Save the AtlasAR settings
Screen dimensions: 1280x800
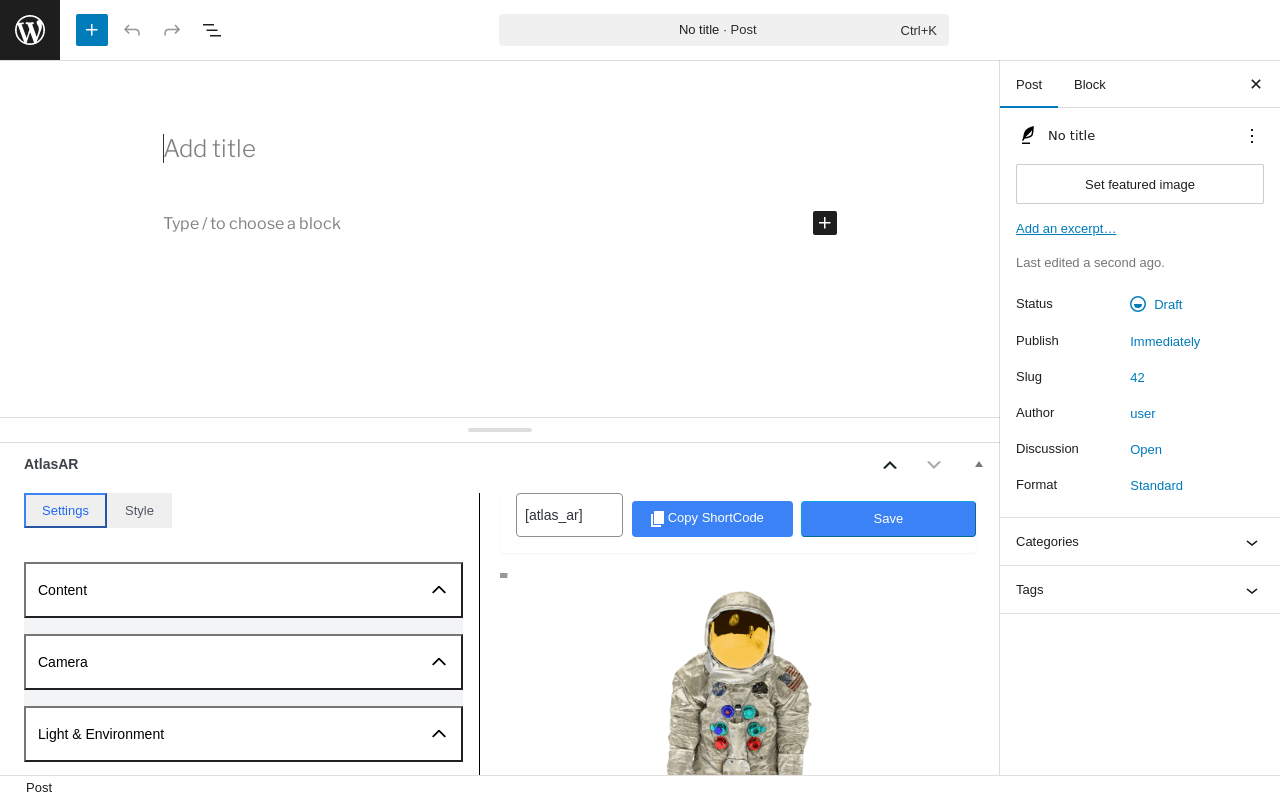pyautogui.click(x=888, y=518)
